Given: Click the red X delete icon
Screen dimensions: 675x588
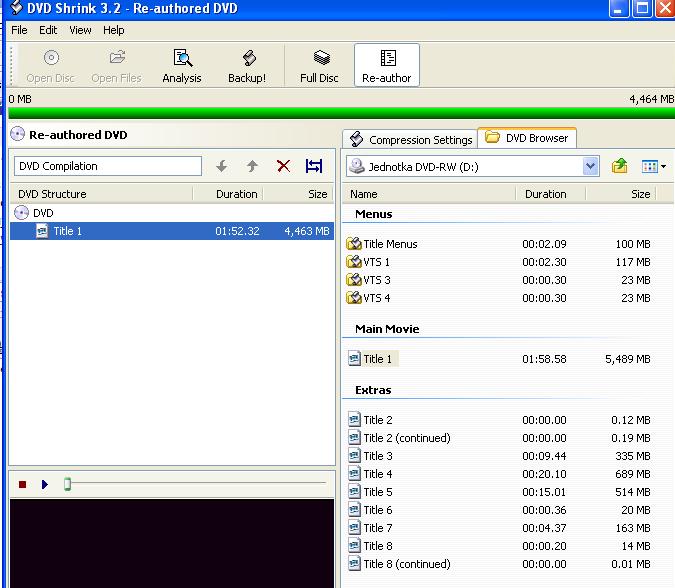Looking at the screenshot, I should [283, 166].
